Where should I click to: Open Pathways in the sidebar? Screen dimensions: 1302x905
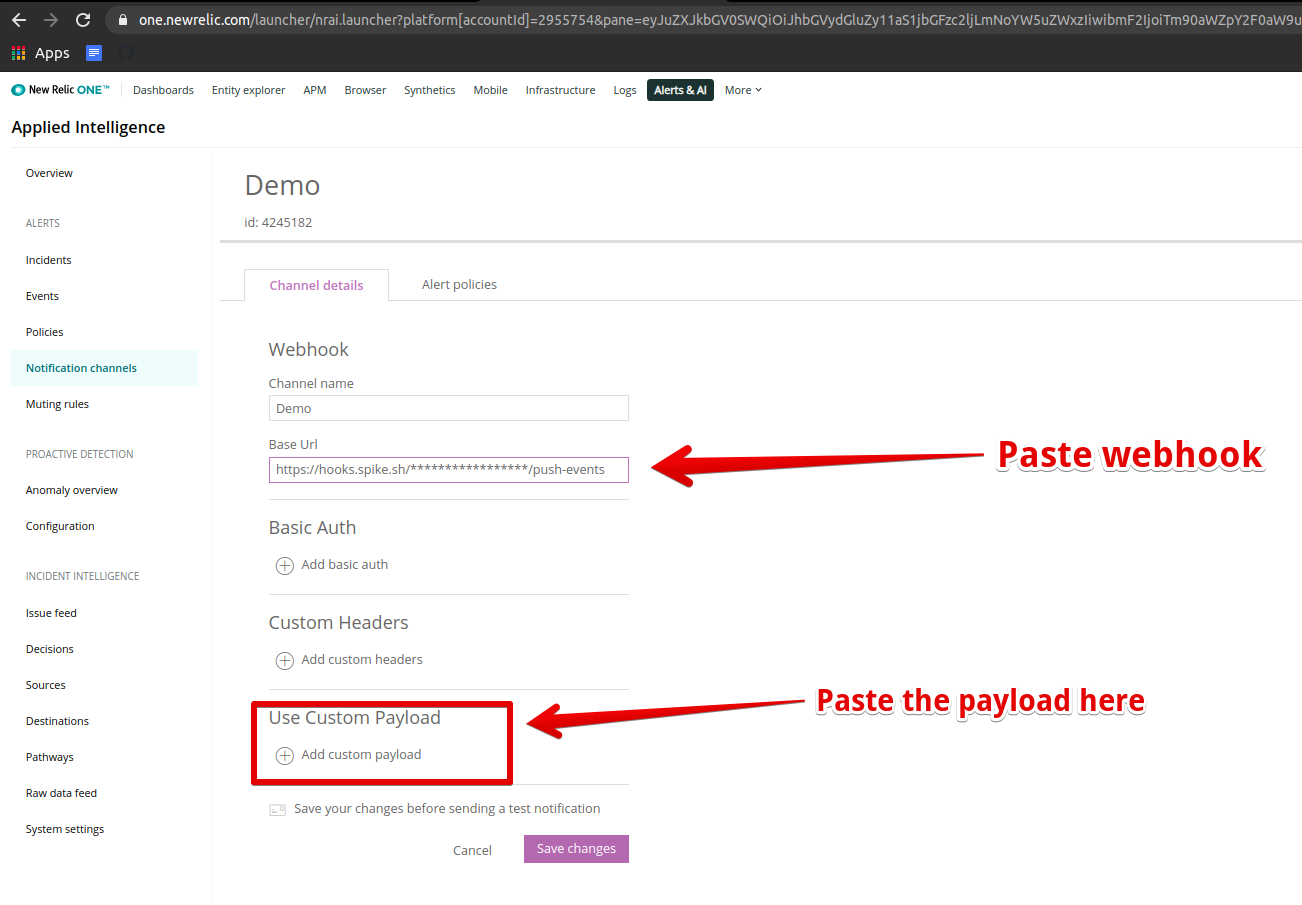point(50,757)
